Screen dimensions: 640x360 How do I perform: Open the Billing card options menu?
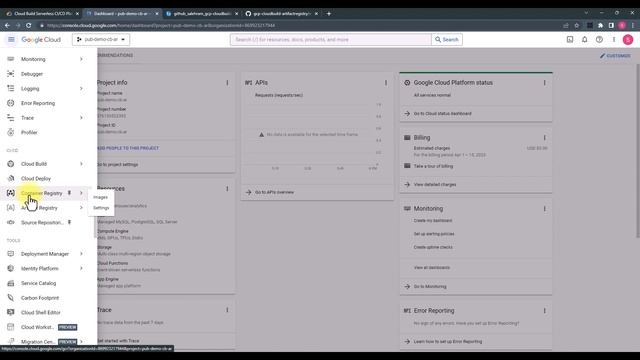[x=544, y=138]
